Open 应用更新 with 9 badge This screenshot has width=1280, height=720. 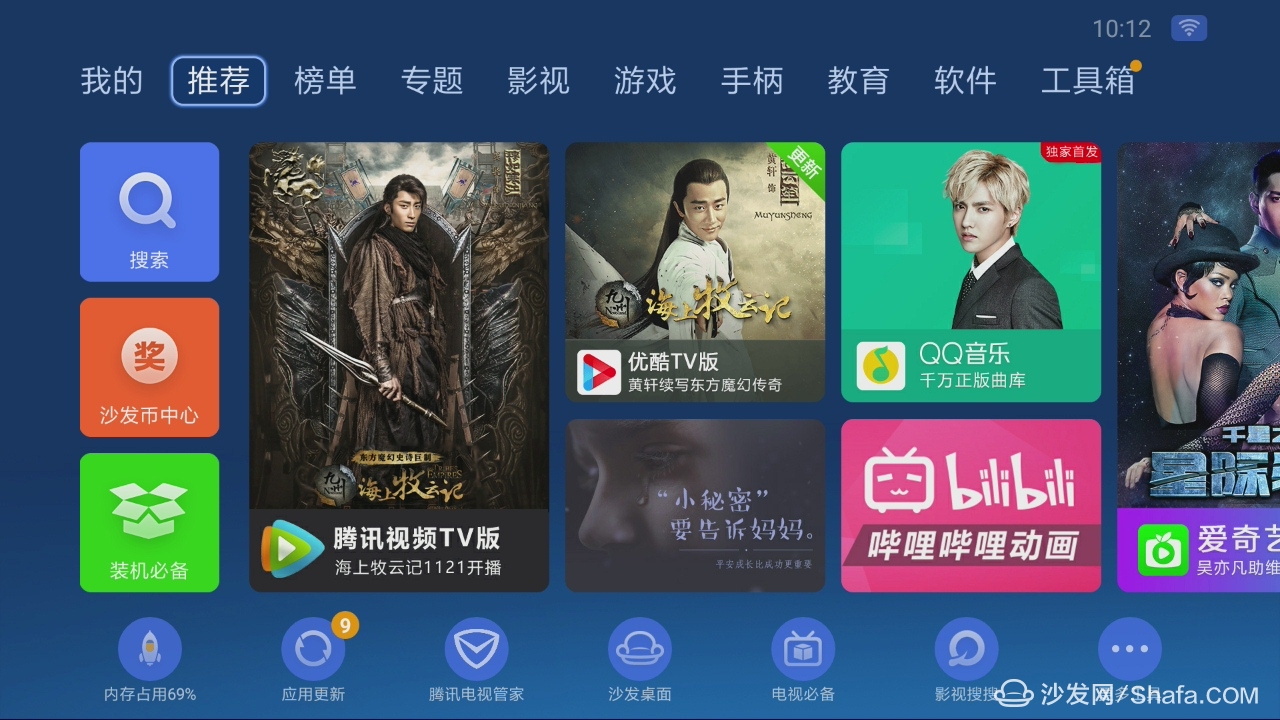coord(313,650)
